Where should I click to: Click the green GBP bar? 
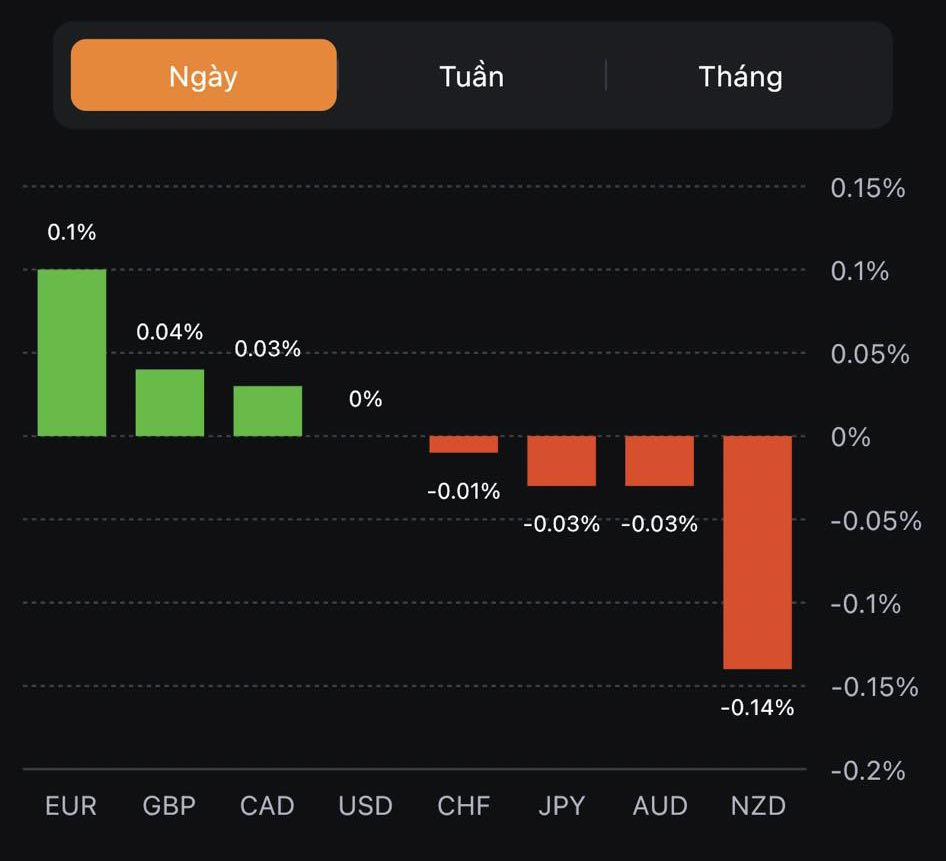(x=170, y=403)
